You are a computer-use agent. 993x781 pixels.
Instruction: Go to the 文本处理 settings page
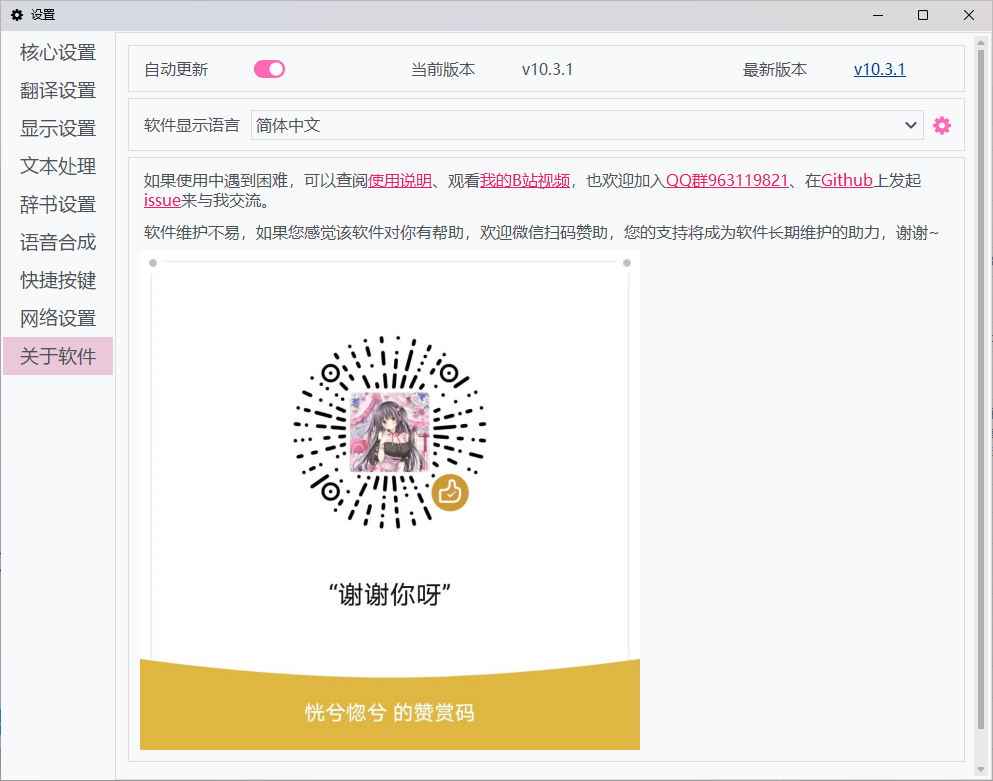tap(56, 166)
